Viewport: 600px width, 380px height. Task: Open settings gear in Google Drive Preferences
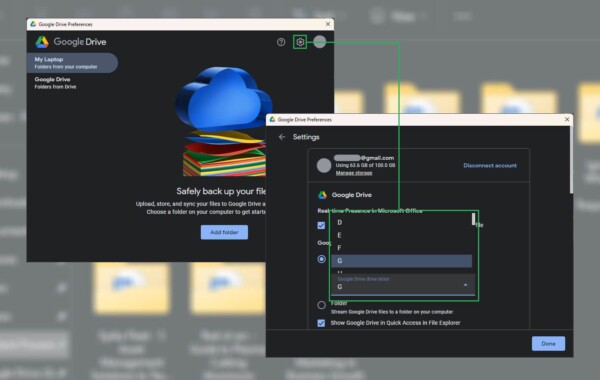pos(300,42)
